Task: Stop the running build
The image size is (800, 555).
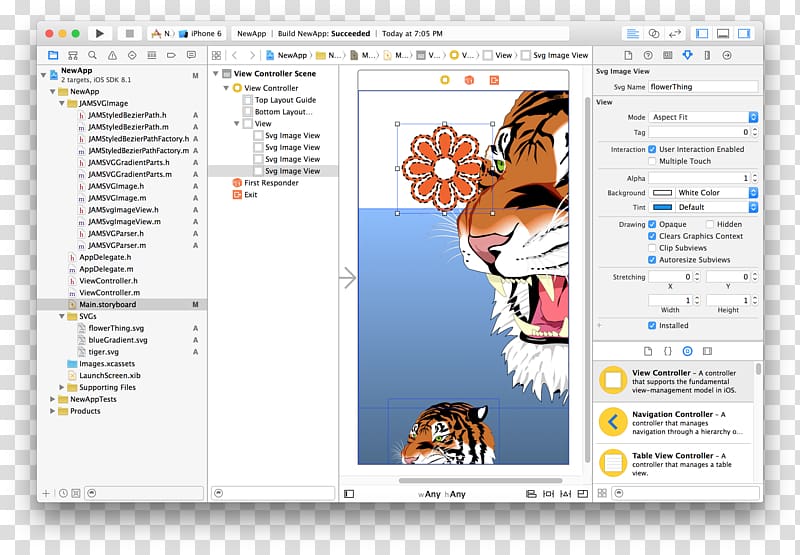Action: pyautogui.click(x=130, y=34)
